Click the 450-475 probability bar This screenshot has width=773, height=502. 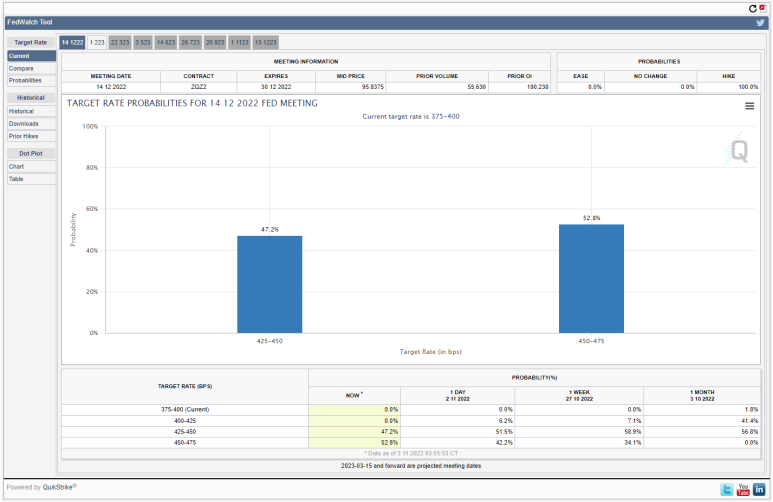point(591,279)
